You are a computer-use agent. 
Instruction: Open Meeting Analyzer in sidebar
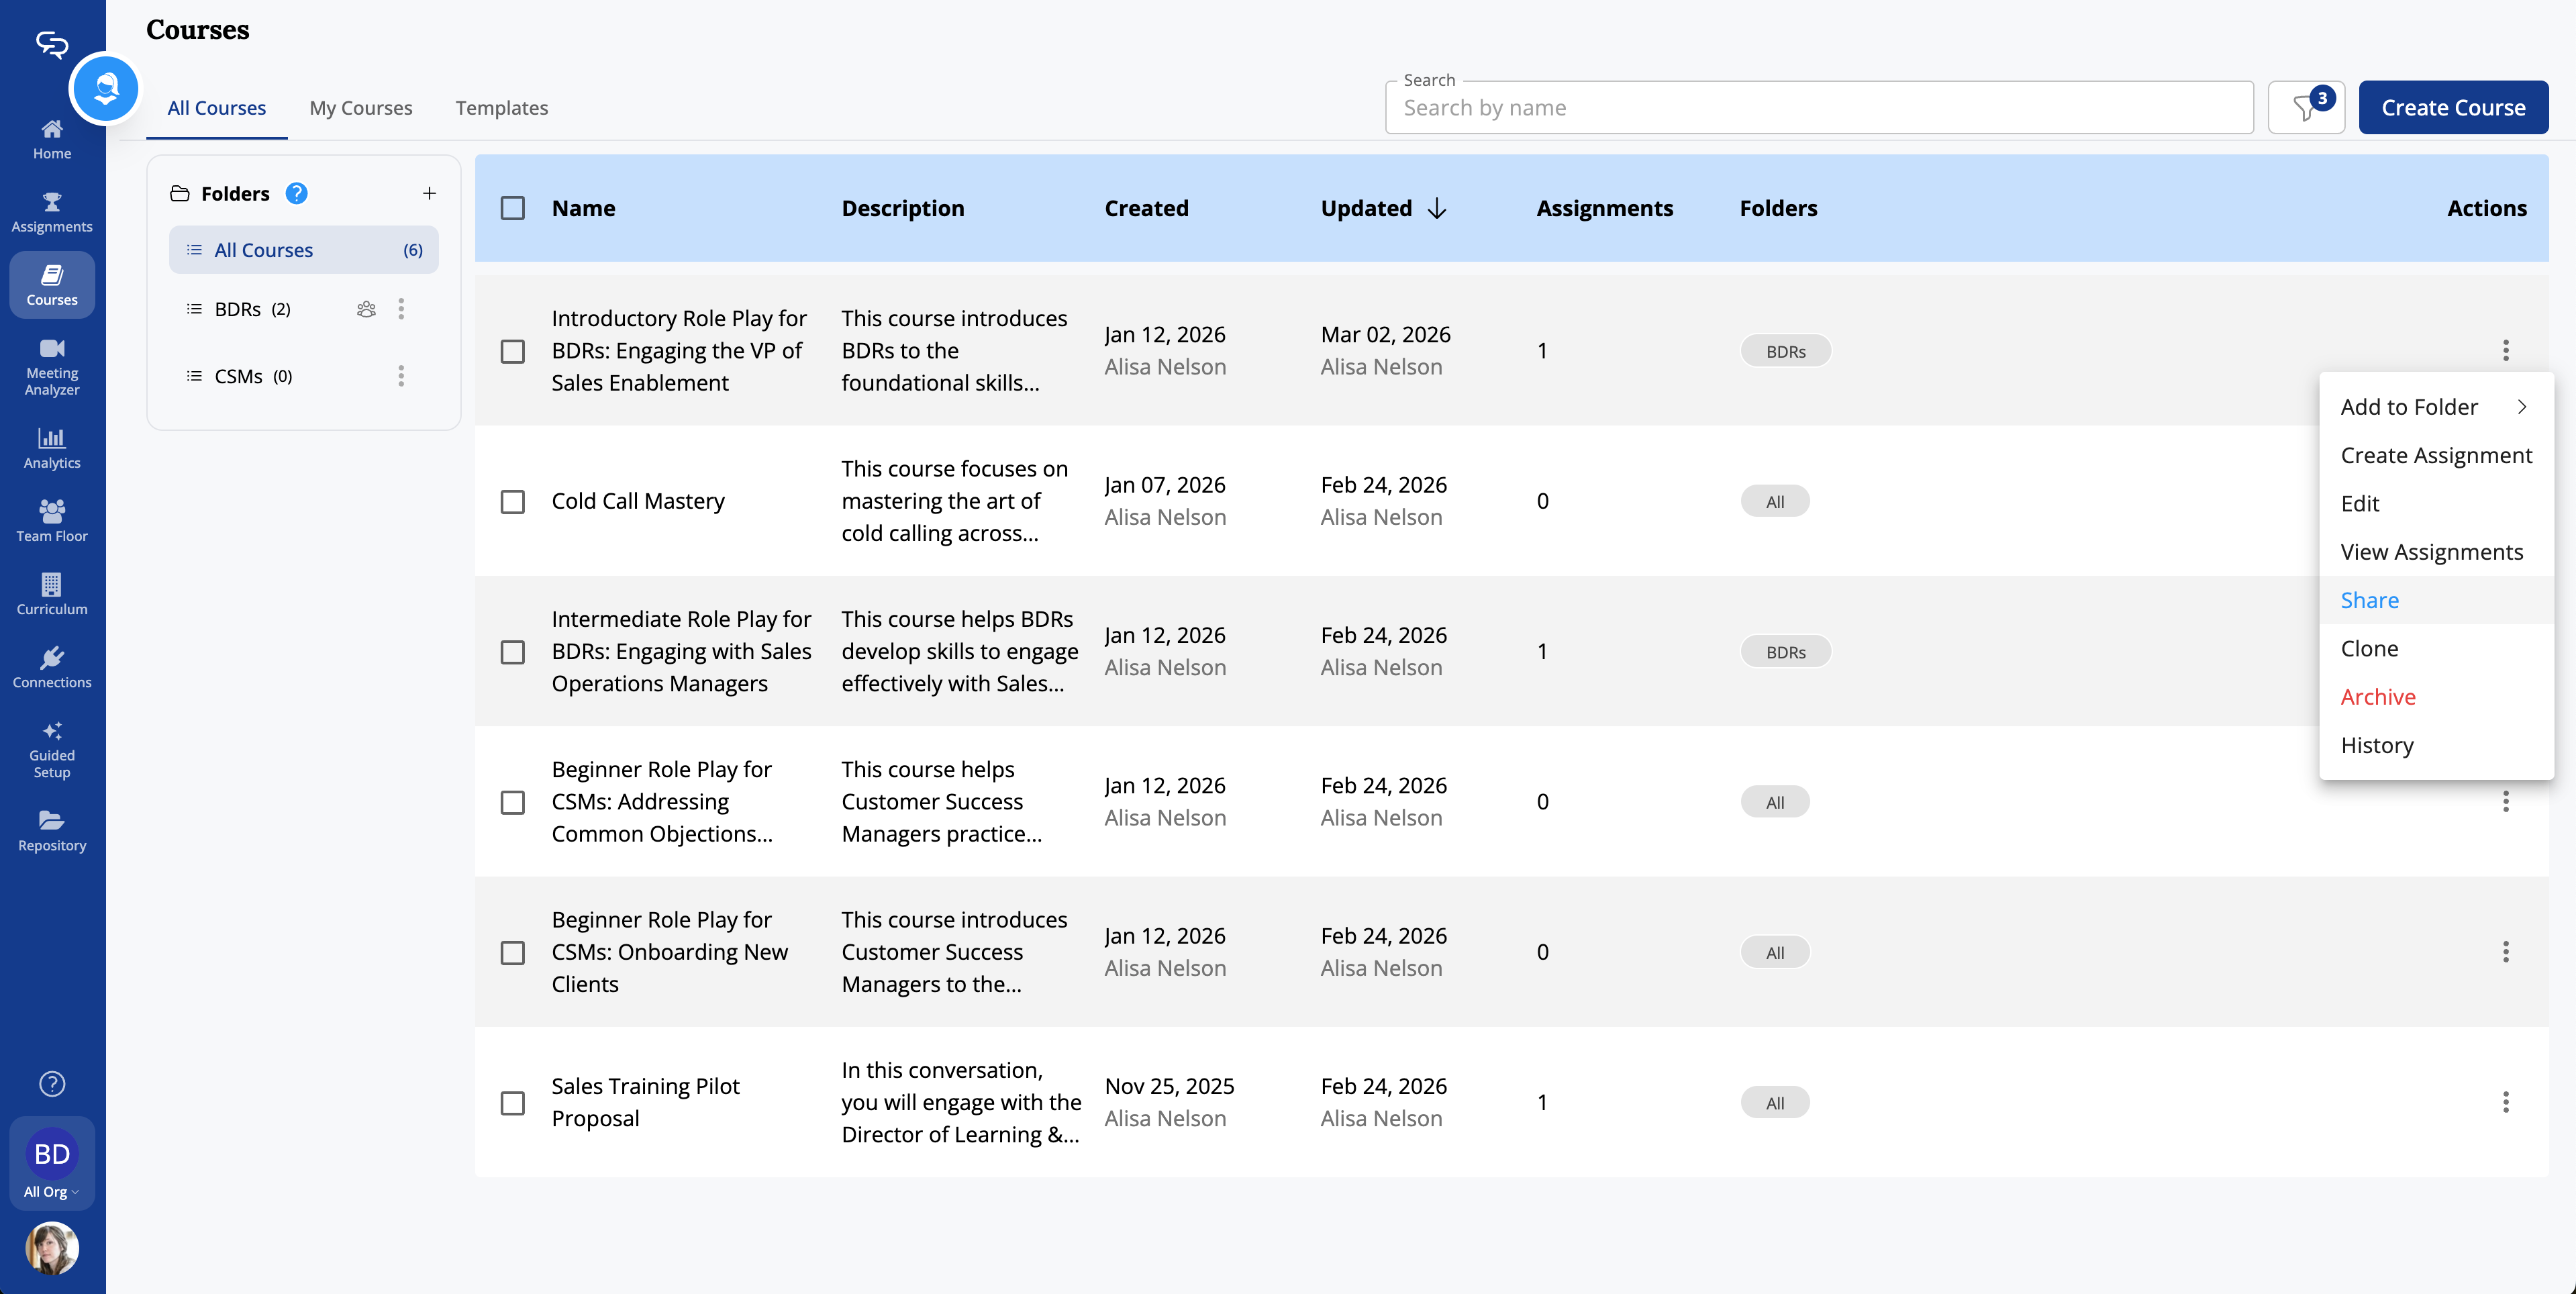point(52,366)
